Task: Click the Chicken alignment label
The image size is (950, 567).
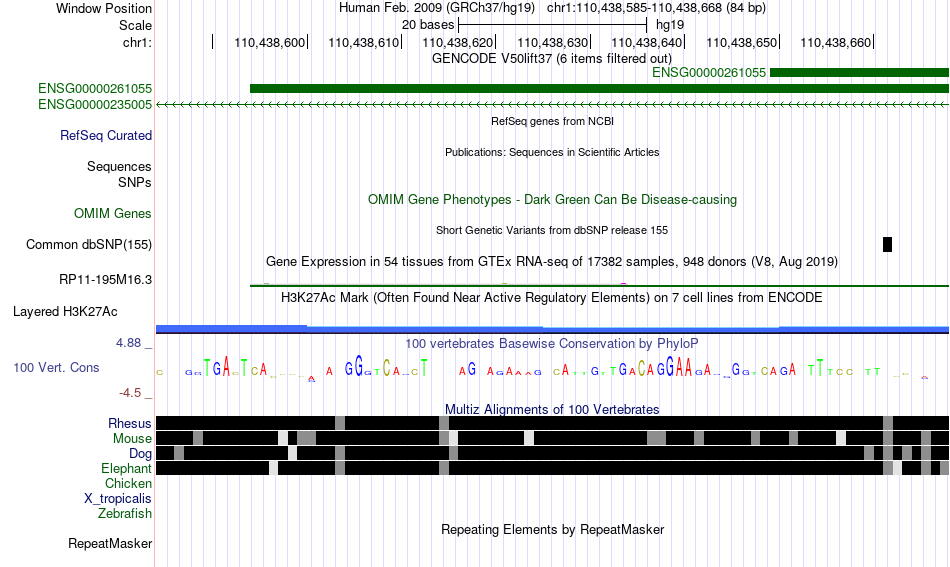Action: coord(128,483)
